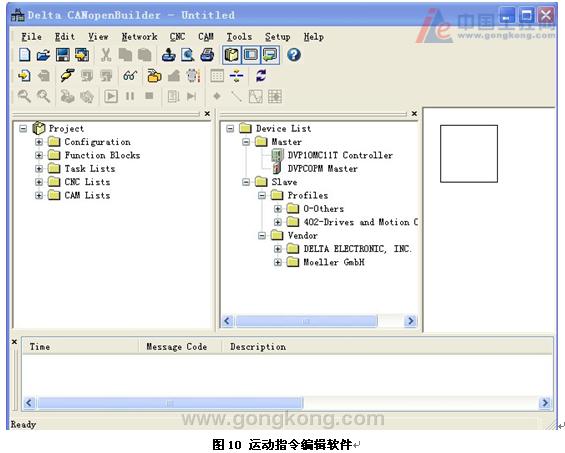The width and height of the screenshot is (565, 453).
Task: Toggle the project box view button
Action: coord(231,55)
